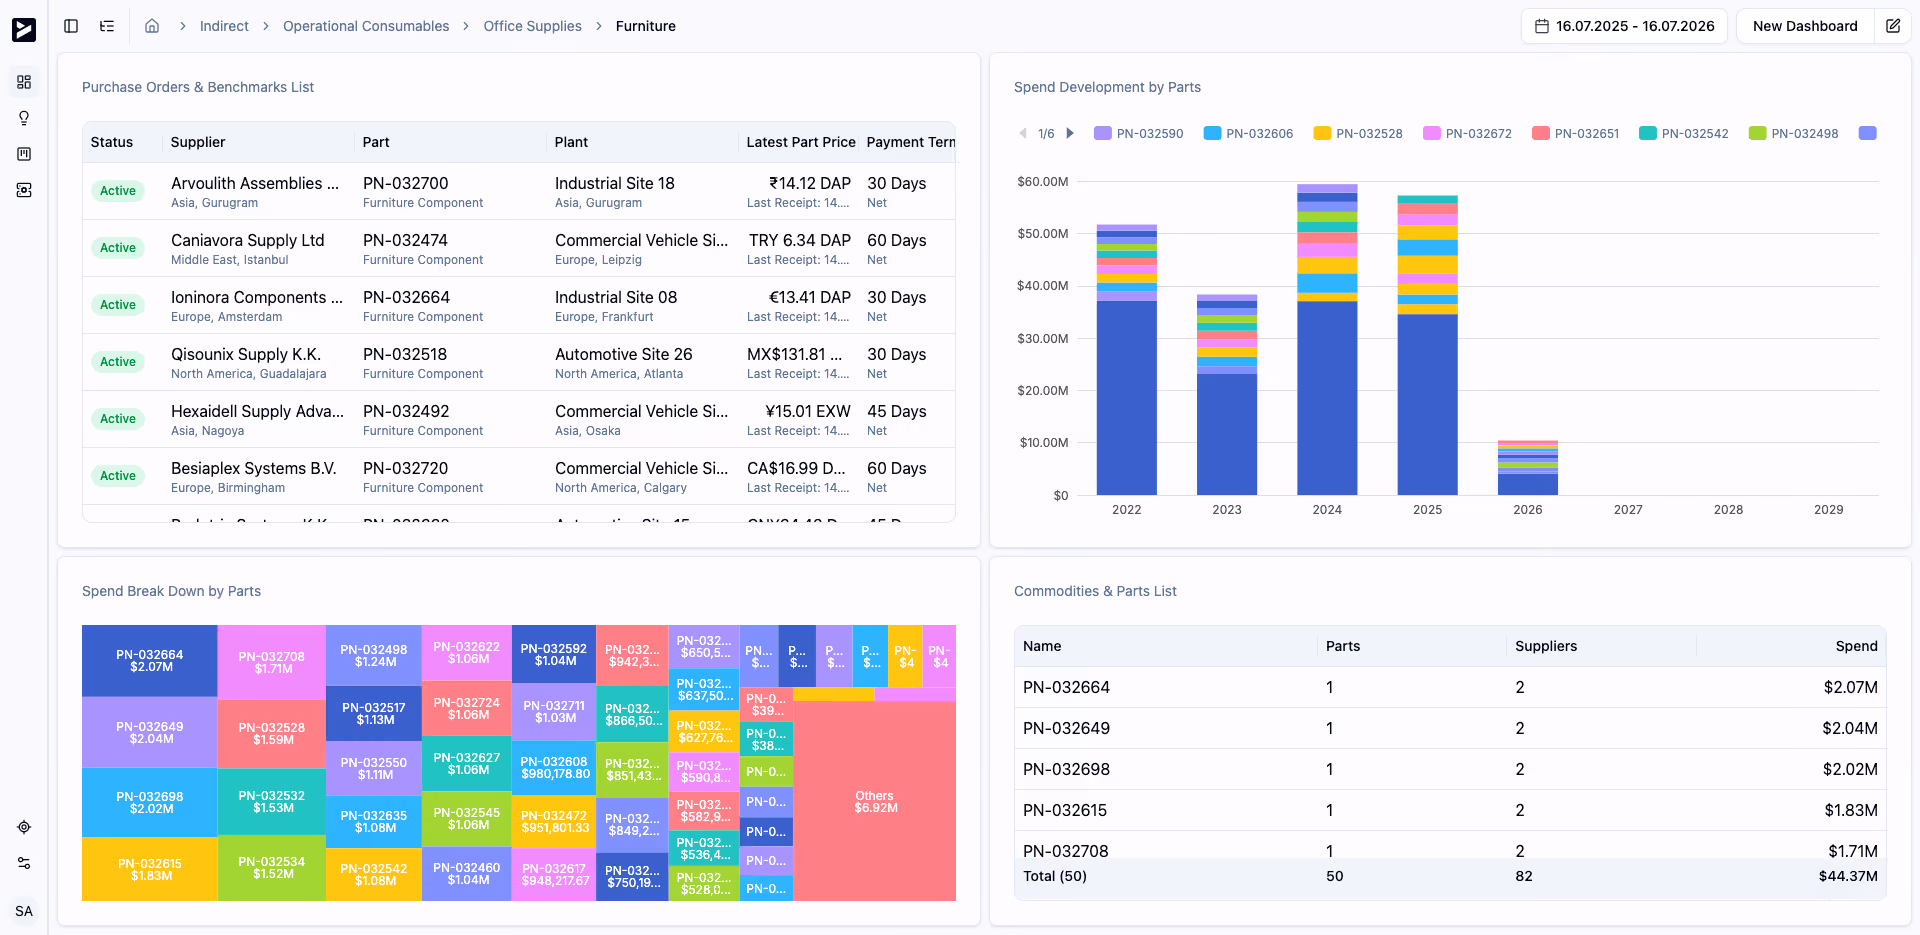The height and width of the screenshot is (935, 1920).
Task: Navigate to Operational Consumables breadcrumb
Action: [x=366, y=26]
